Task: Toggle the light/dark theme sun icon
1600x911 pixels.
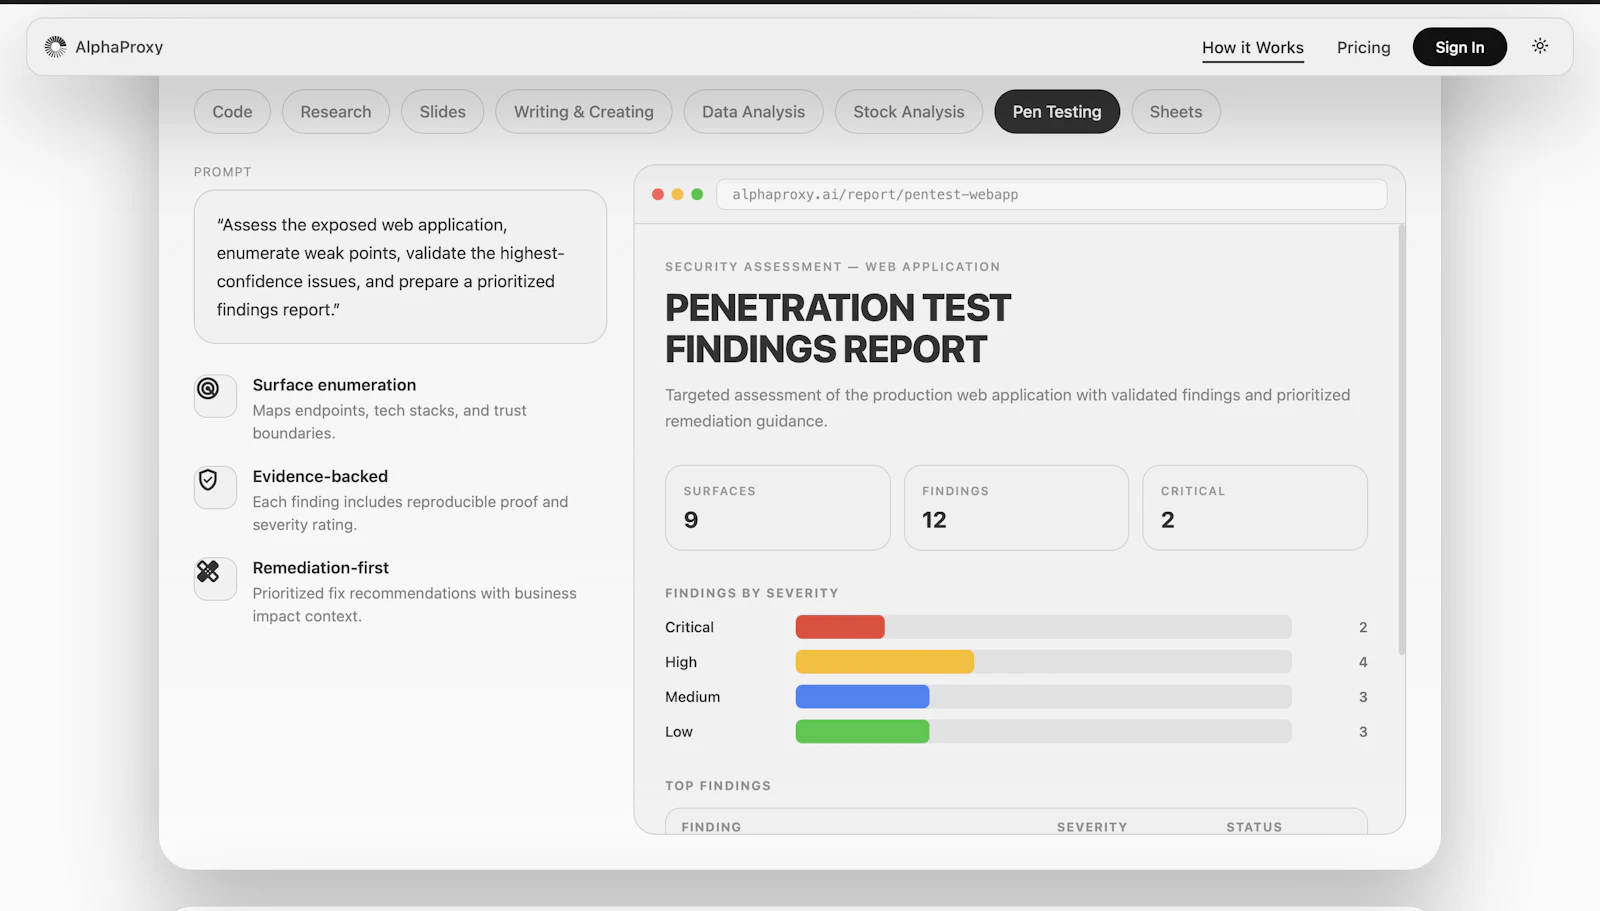Action: 1540,46
